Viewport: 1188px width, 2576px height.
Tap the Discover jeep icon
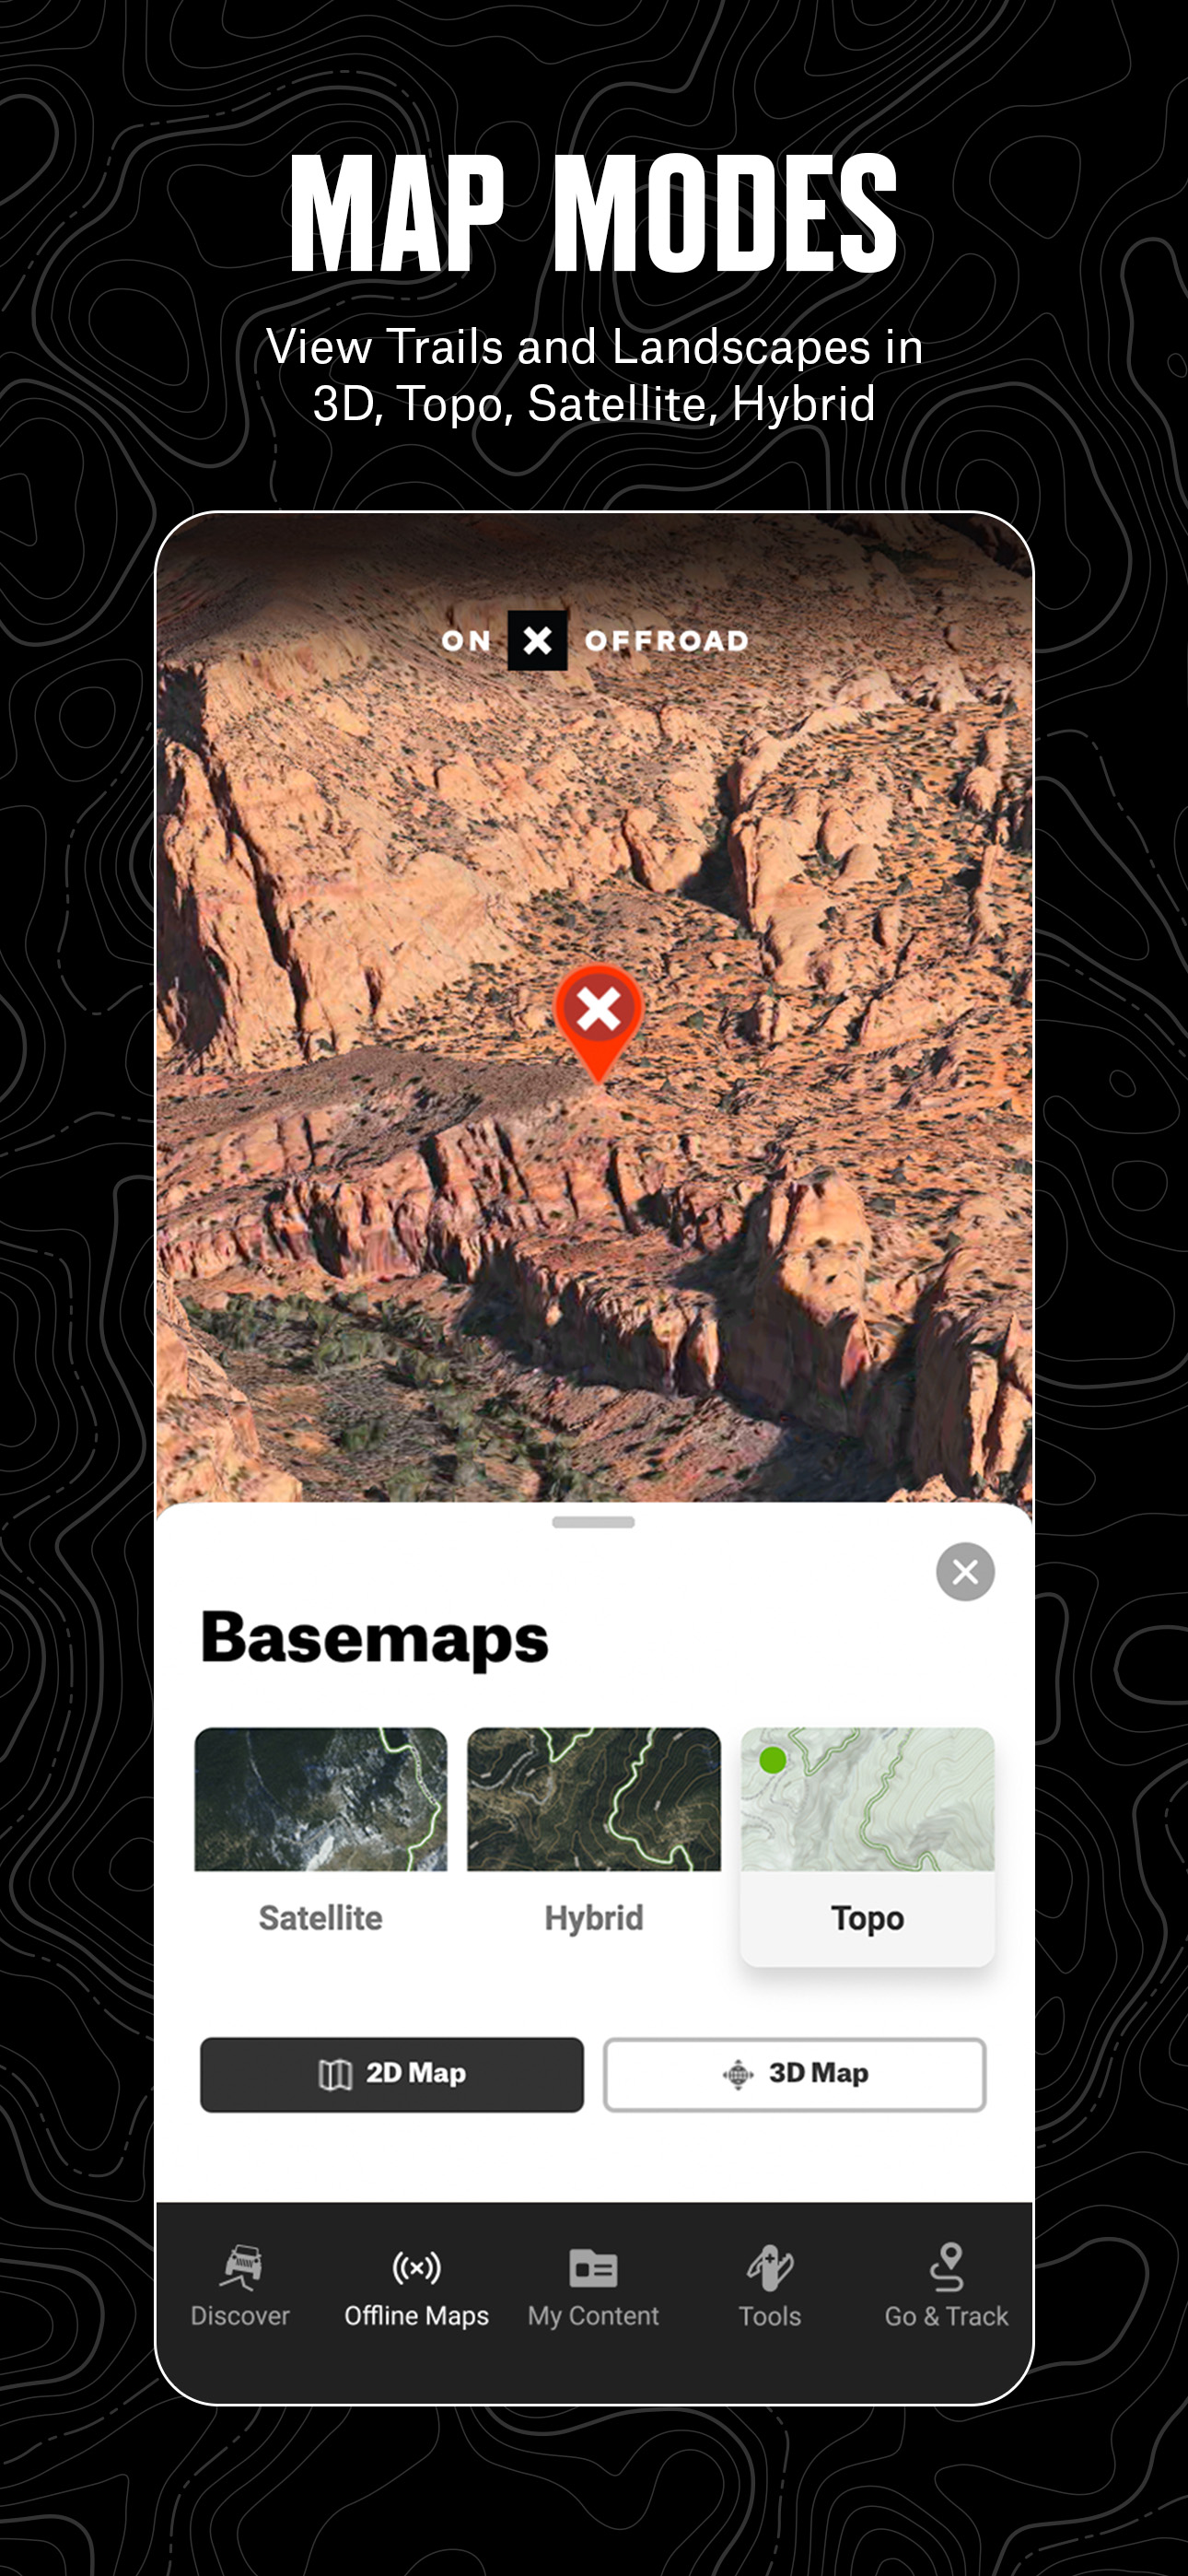241,2268
